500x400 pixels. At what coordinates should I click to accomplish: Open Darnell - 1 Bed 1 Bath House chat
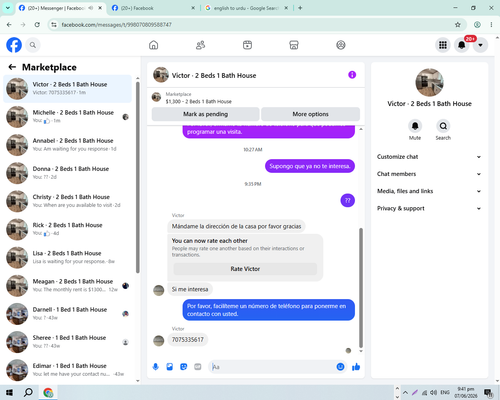pos(67,314)
